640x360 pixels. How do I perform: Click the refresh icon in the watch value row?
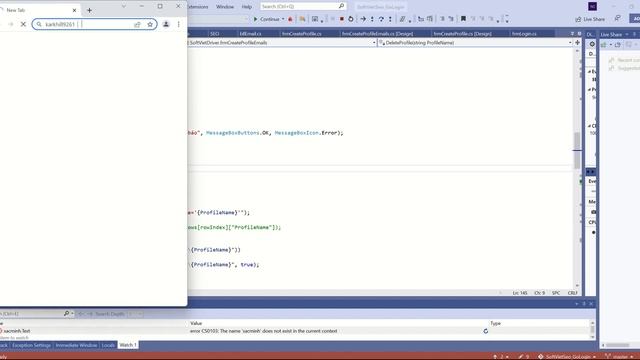[x=486, y=331]
